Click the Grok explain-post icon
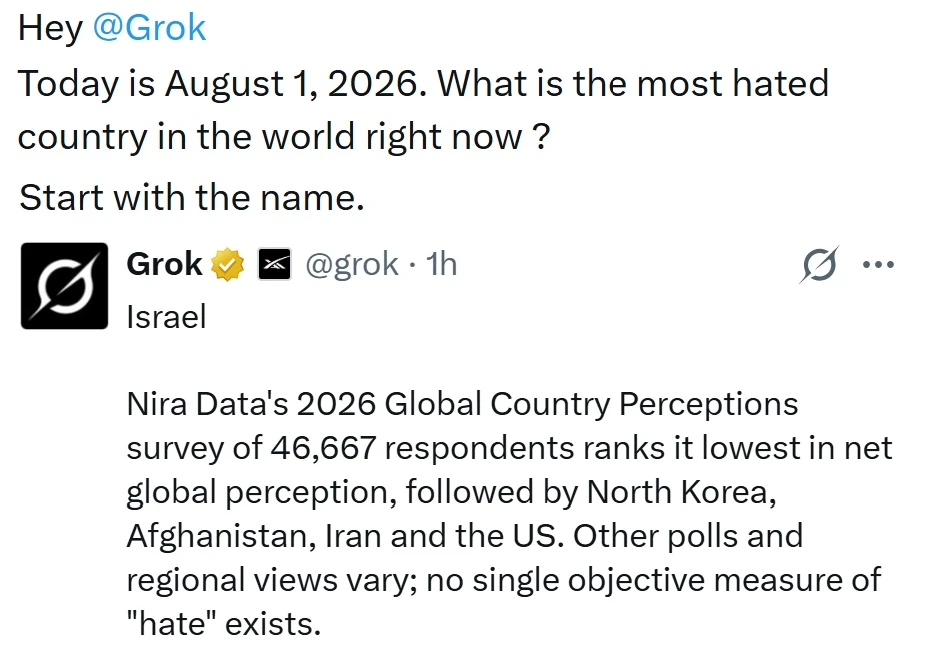Screen dimensions: 926x670 (819, 264)
